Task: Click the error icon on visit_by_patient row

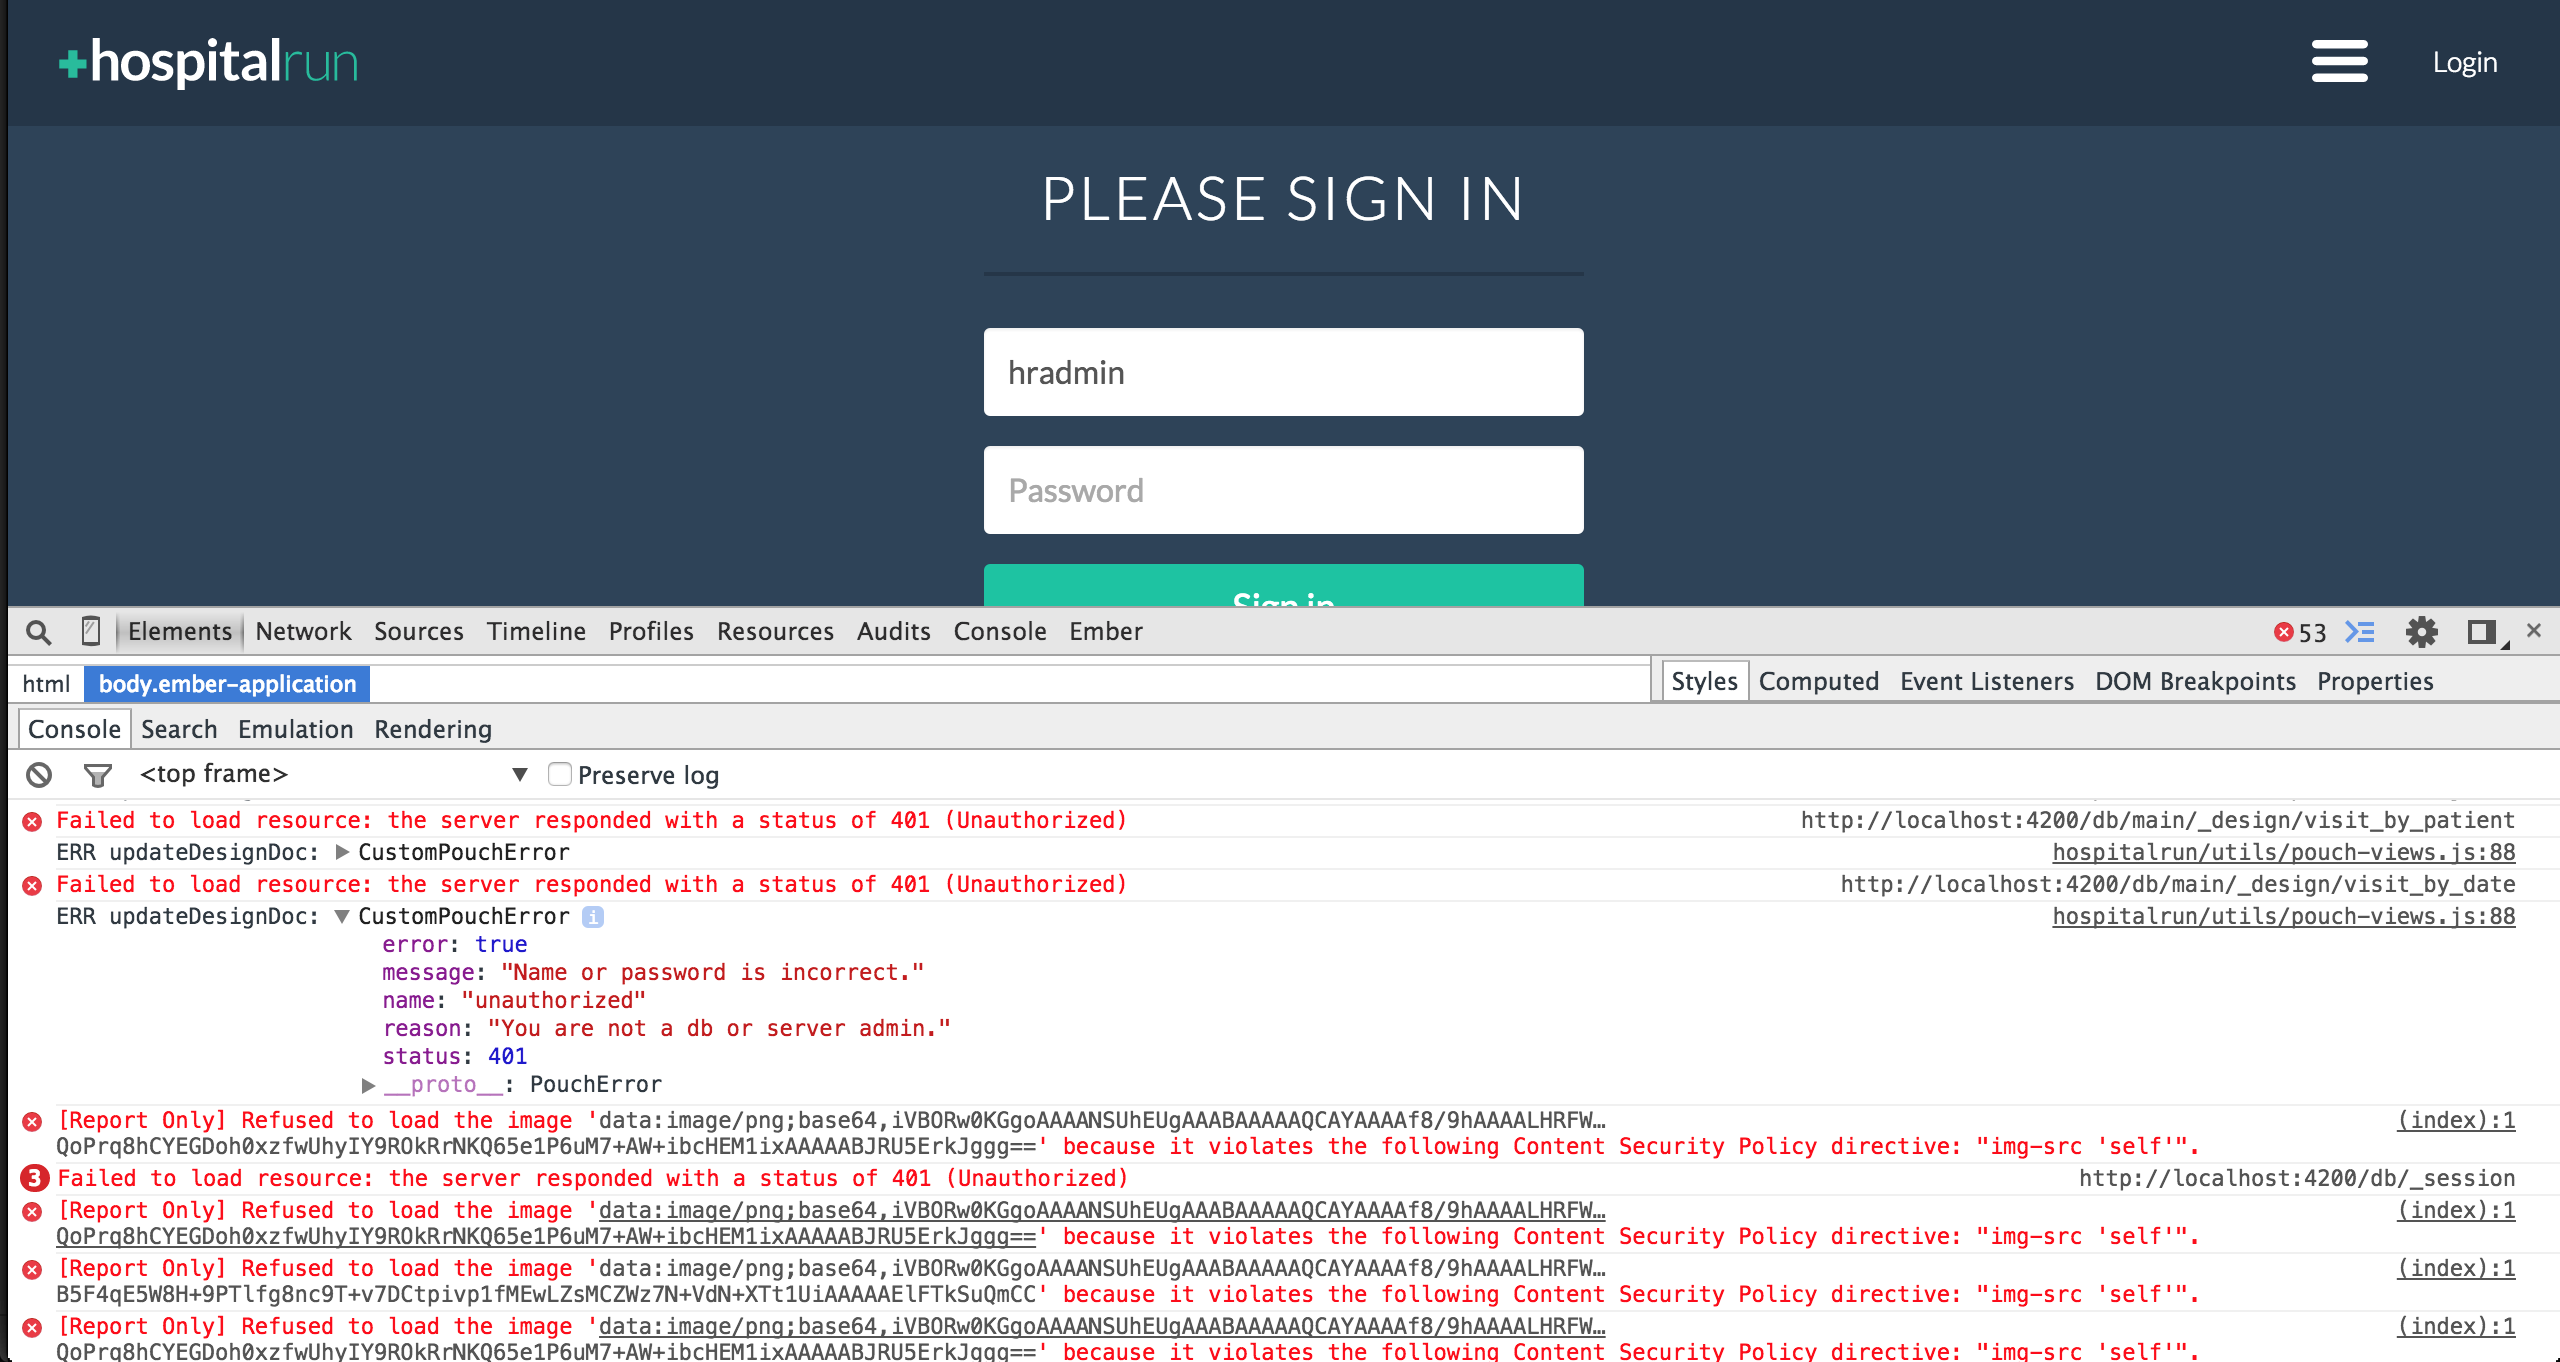Action: [32, 821]
